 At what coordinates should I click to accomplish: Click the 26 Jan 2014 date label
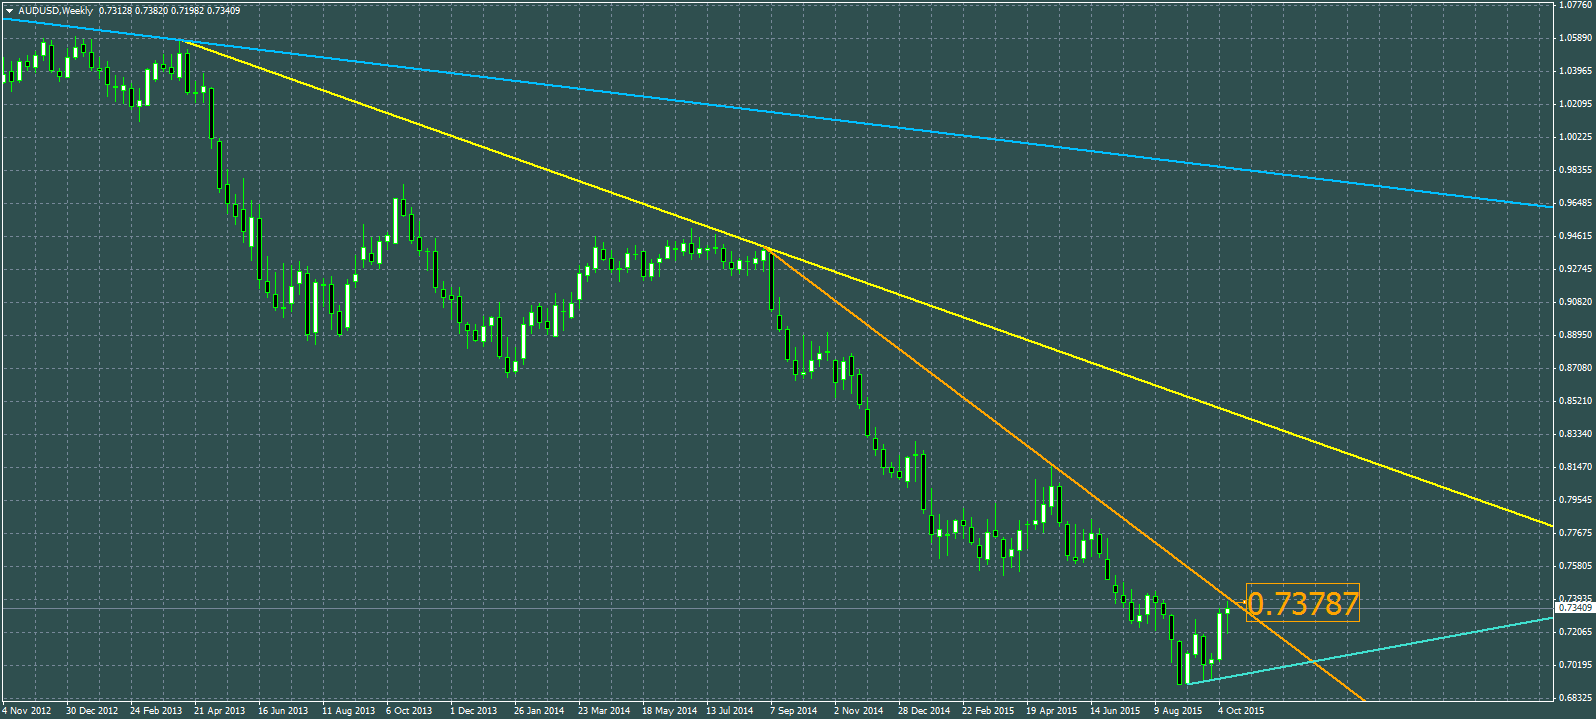coord(539,711)
